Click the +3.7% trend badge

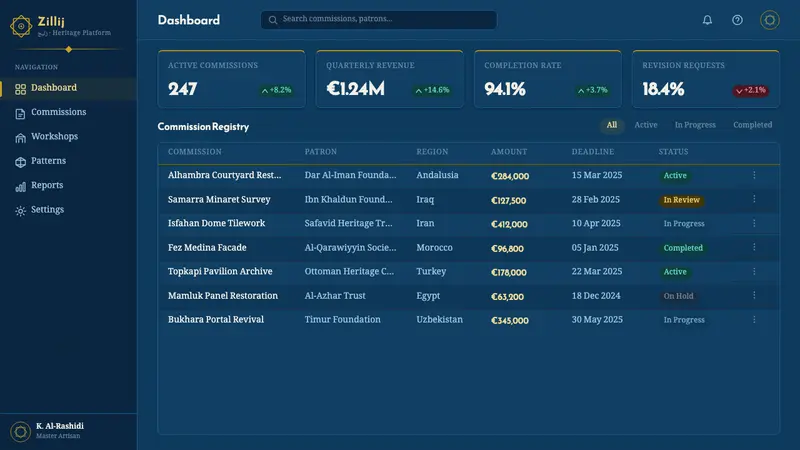point(592,90)
